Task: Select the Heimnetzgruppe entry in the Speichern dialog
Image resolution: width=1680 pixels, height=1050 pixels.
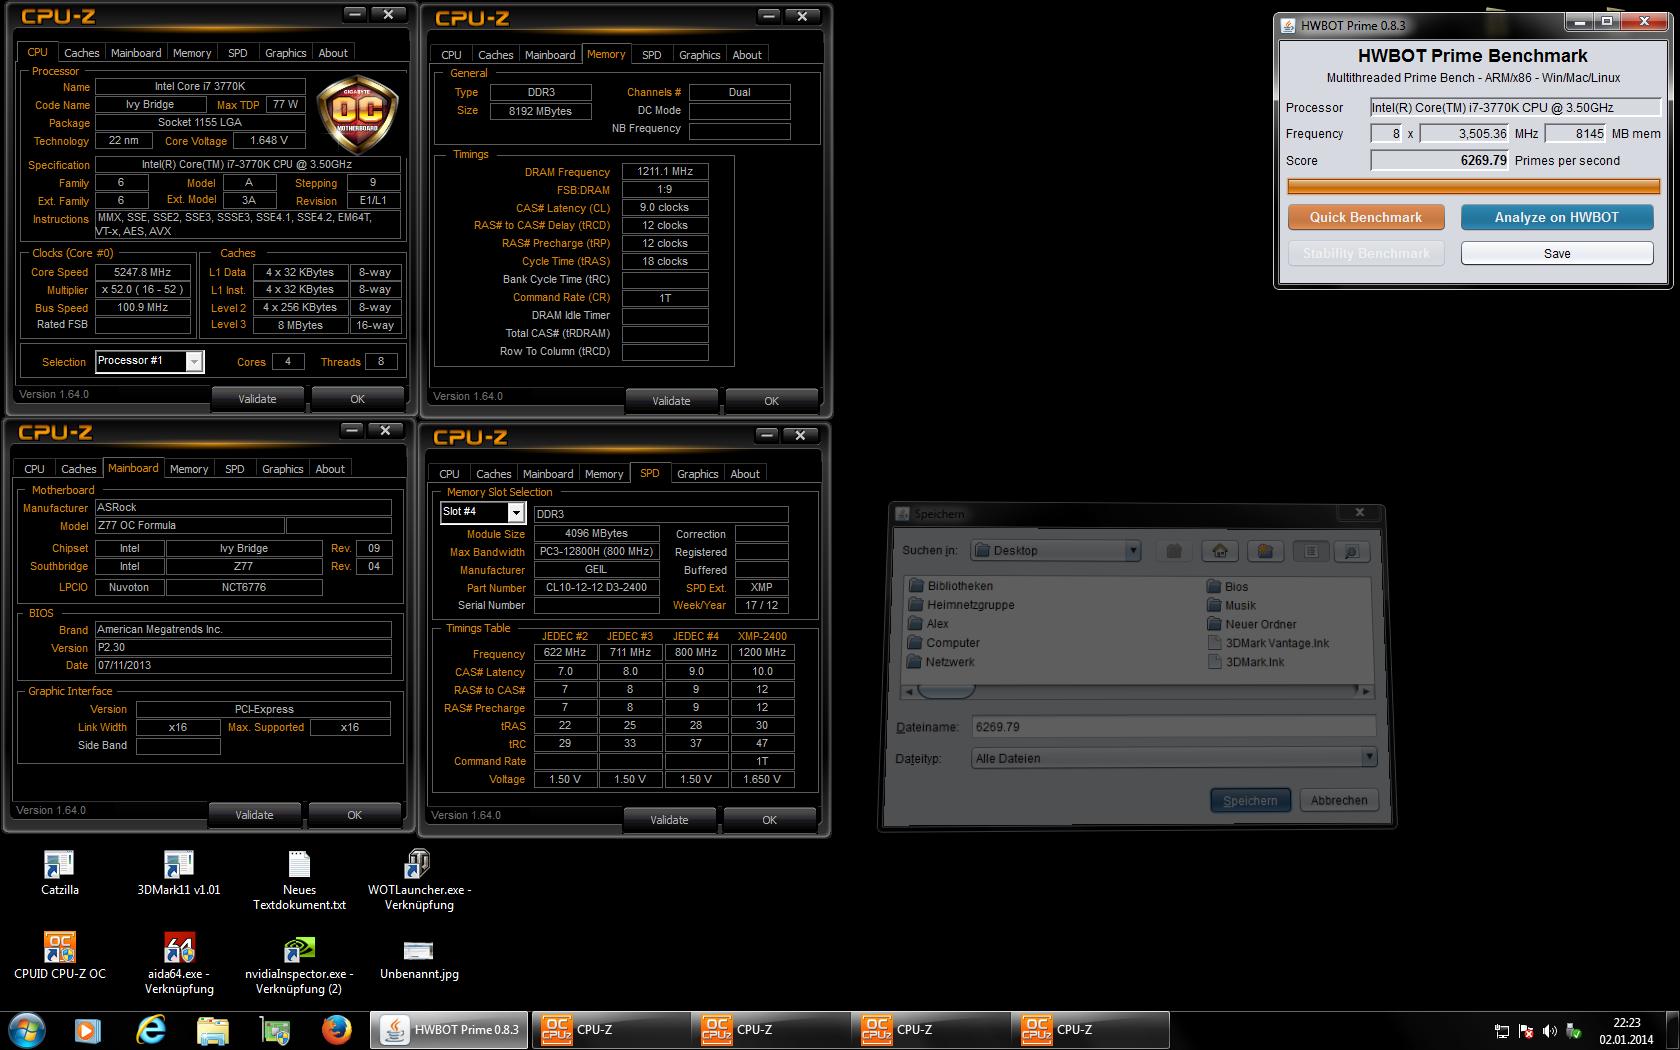Action: click(960, 605)
